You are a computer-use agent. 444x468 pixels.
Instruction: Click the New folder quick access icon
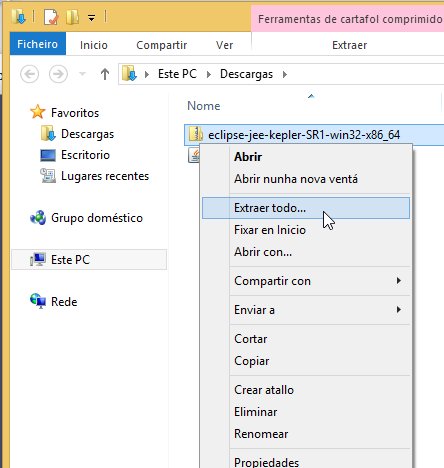72,17
